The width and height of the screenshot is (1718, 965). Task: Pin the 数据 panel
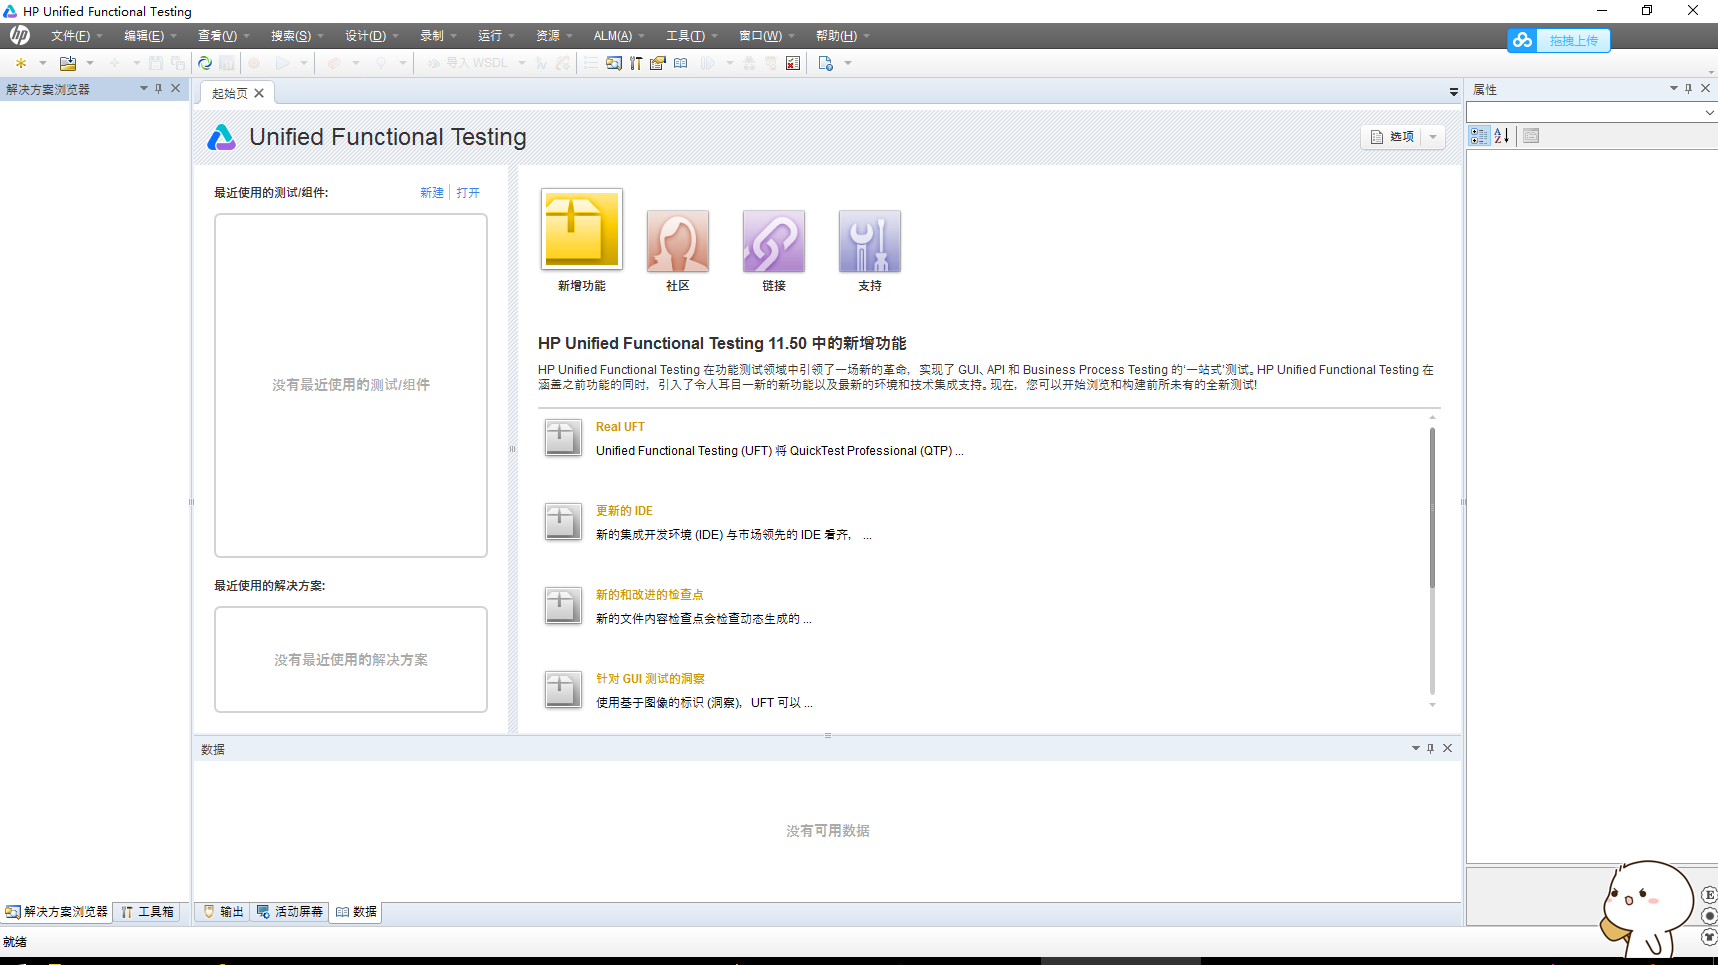coord(1431,748)
